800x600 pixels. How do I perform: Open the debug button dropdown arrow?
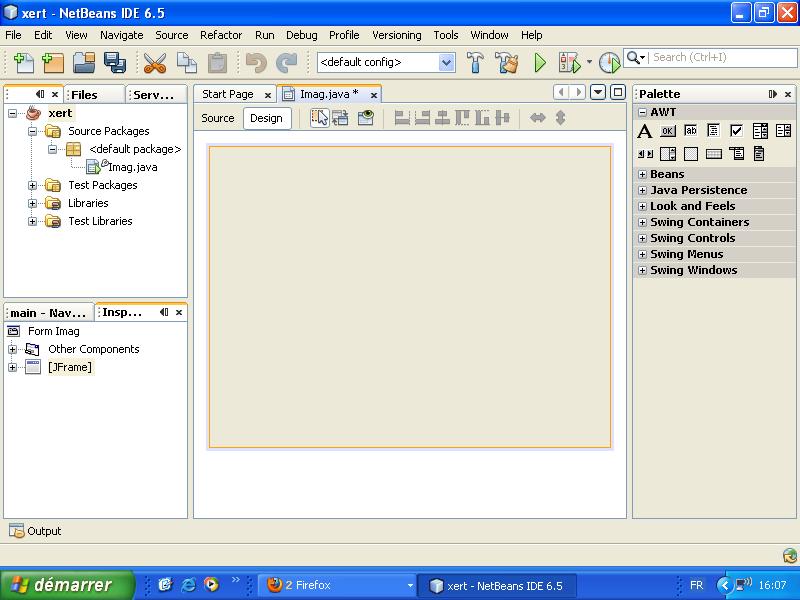click(x=589, y=62)
